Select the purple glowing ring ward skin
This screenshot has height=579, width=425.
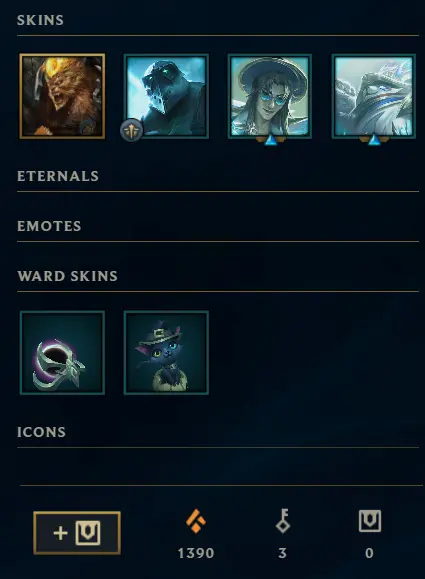pos(62,353)
